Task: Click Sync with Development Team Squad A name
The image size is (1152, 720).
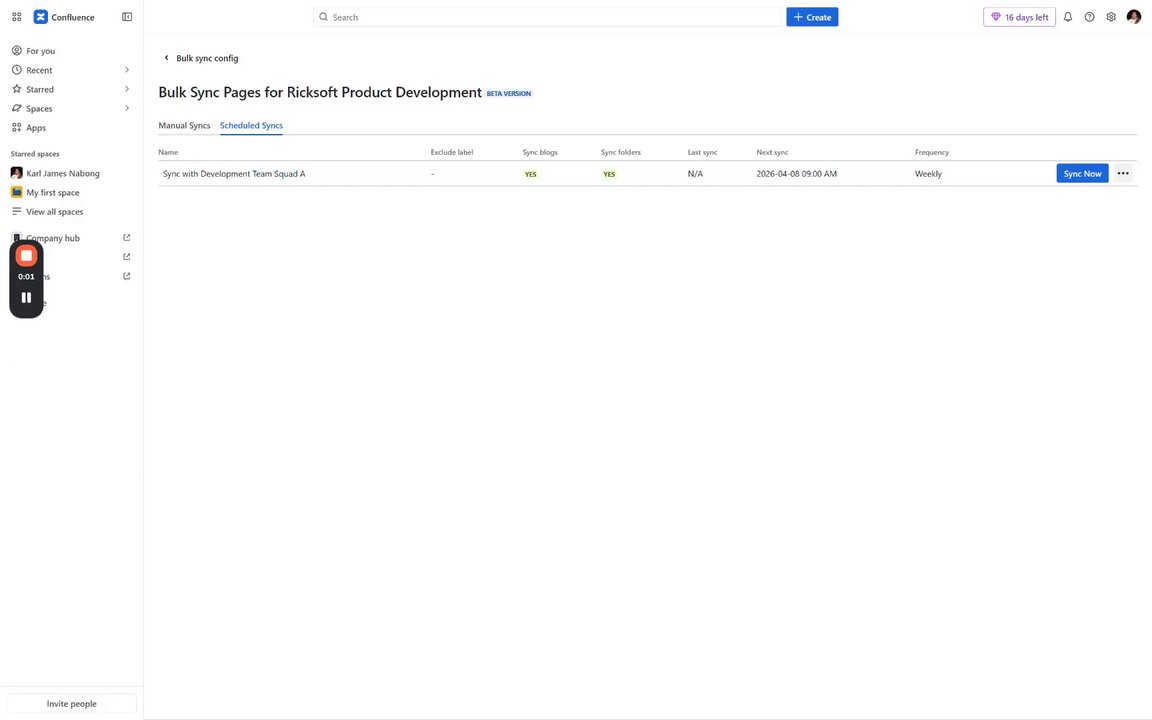Action: pos(234,174)
